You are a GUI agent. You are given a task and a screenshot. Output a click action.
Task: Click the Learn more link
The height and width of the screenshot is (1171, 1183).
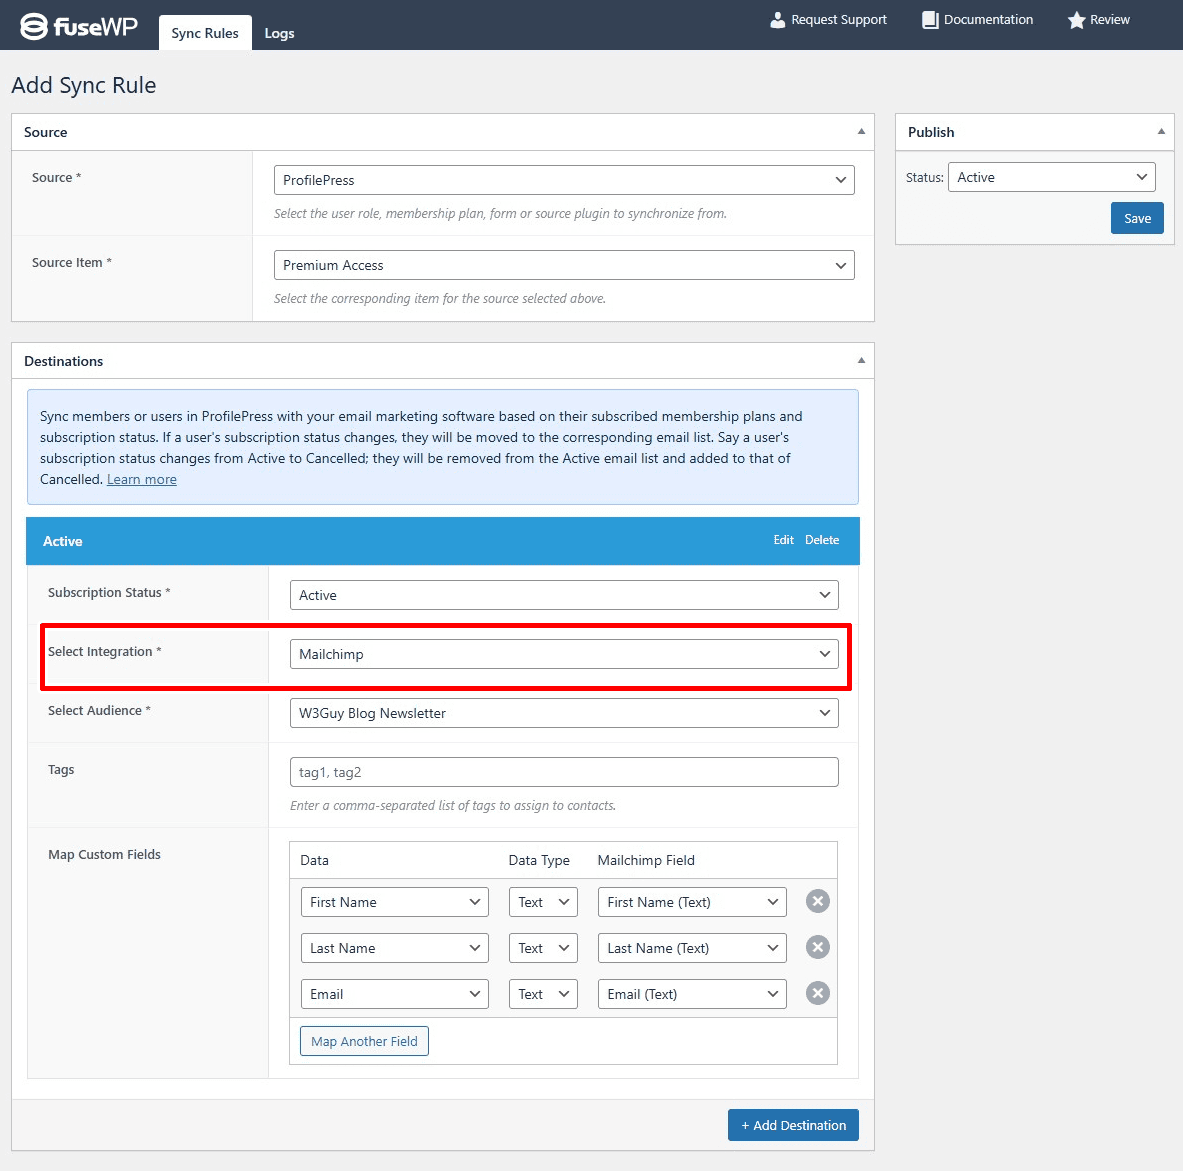coord(142,480)
